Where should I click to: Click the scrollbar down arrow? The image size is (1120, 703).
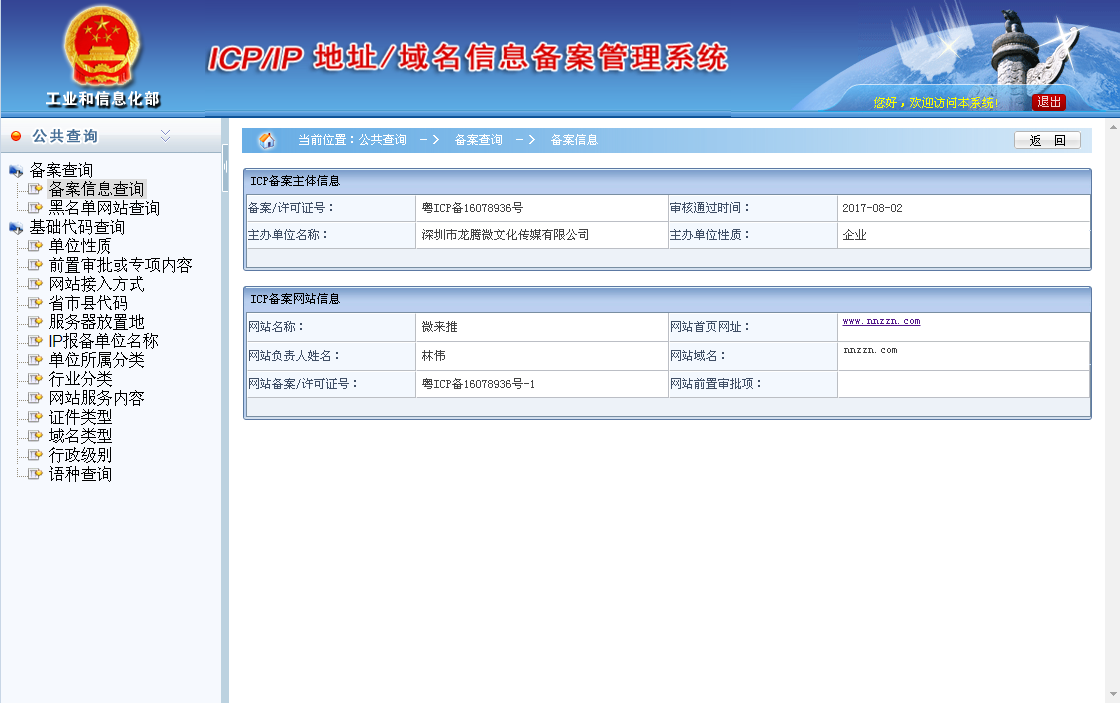point(1113,694)
